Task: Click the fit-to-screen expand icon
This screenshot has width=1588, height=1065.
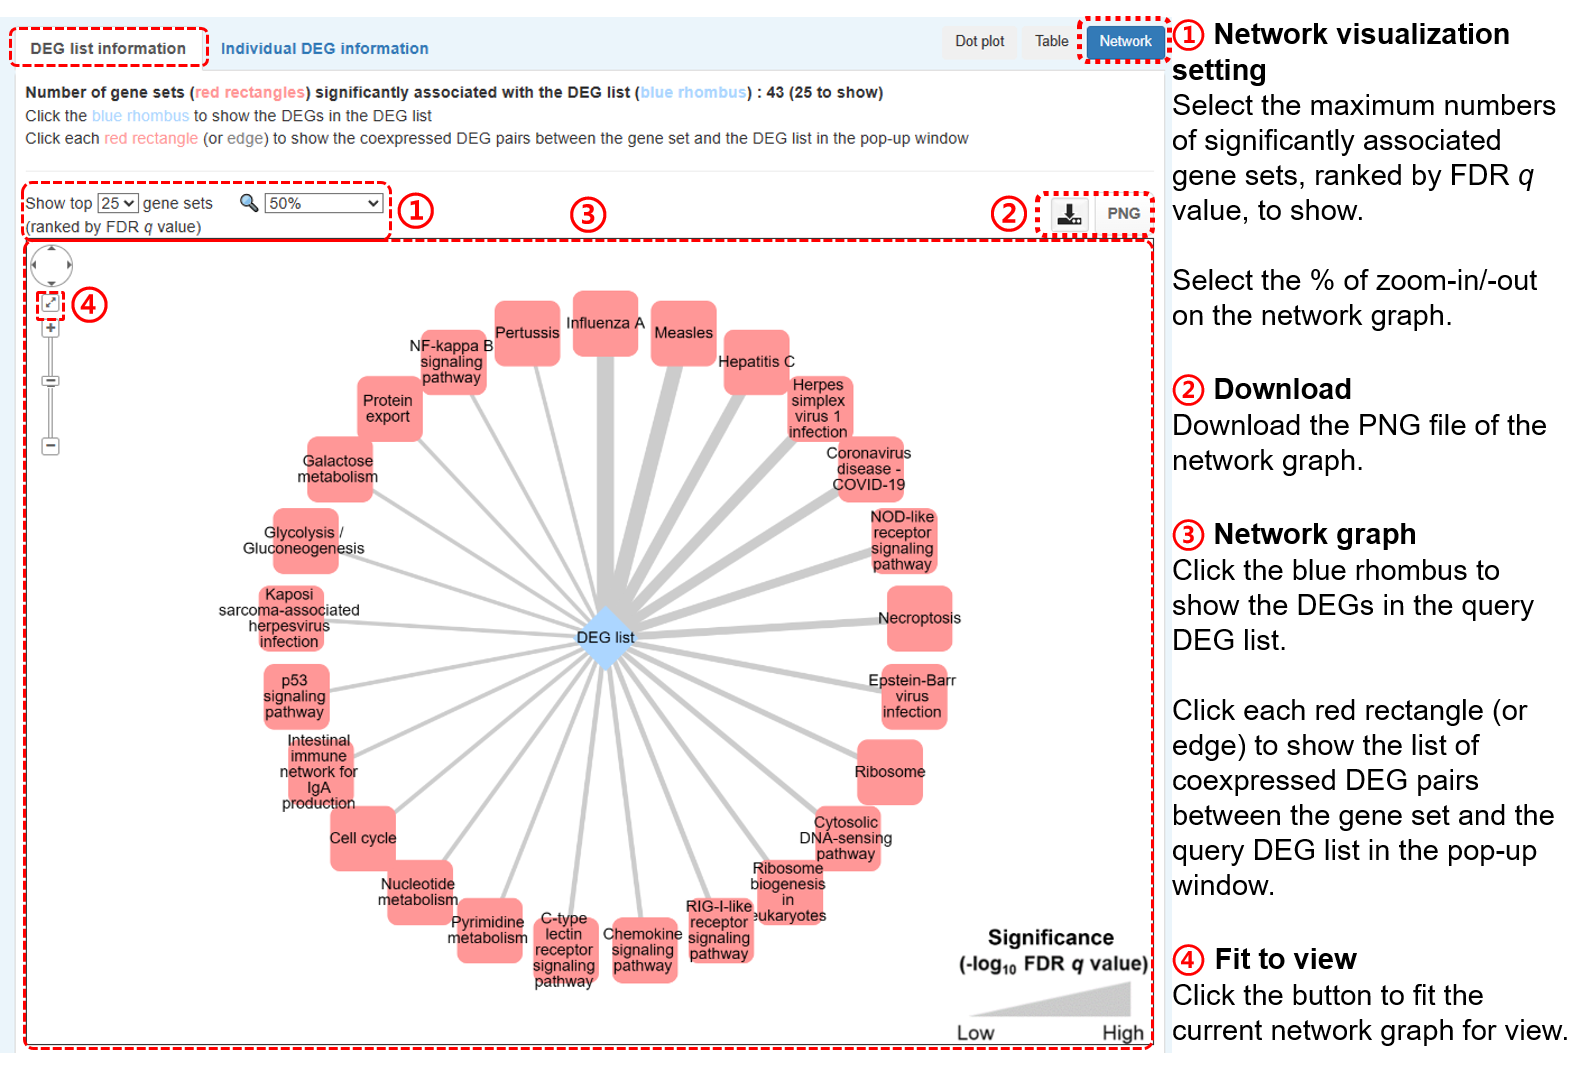Action: (50, 303)
